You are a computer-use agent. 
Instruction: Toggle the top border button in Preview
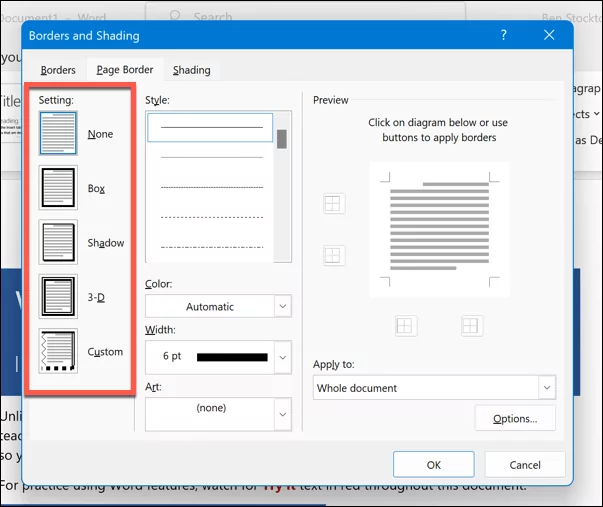pos(334,203)
